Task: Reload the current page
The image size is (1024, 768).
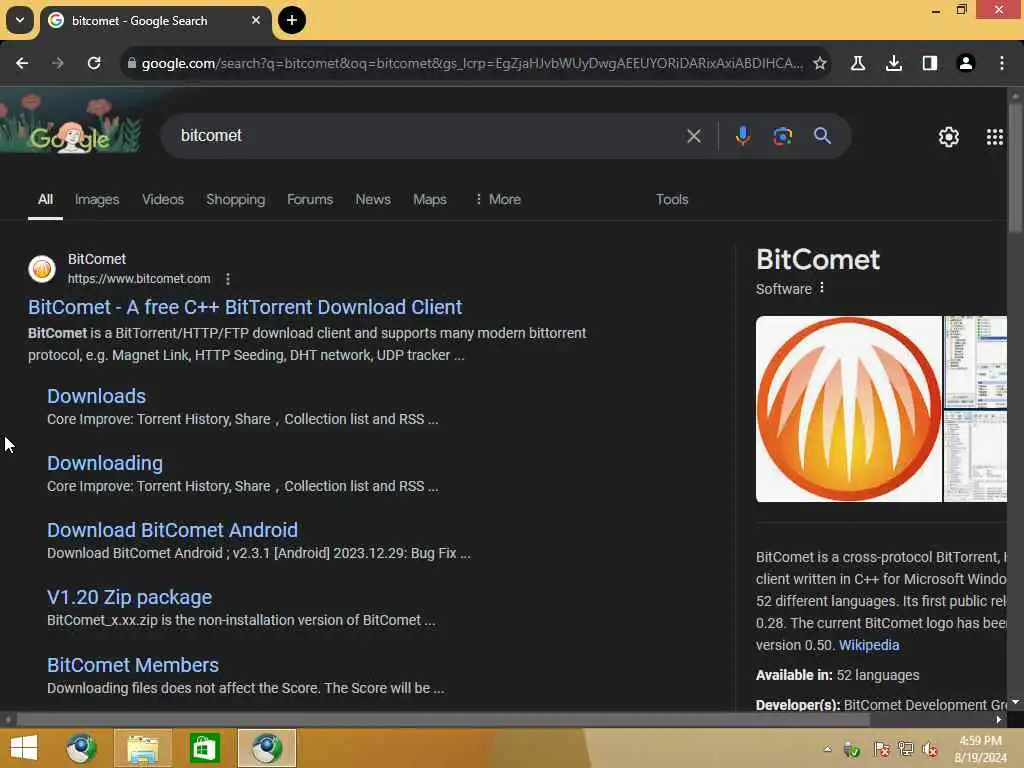Action: [94, 63]
